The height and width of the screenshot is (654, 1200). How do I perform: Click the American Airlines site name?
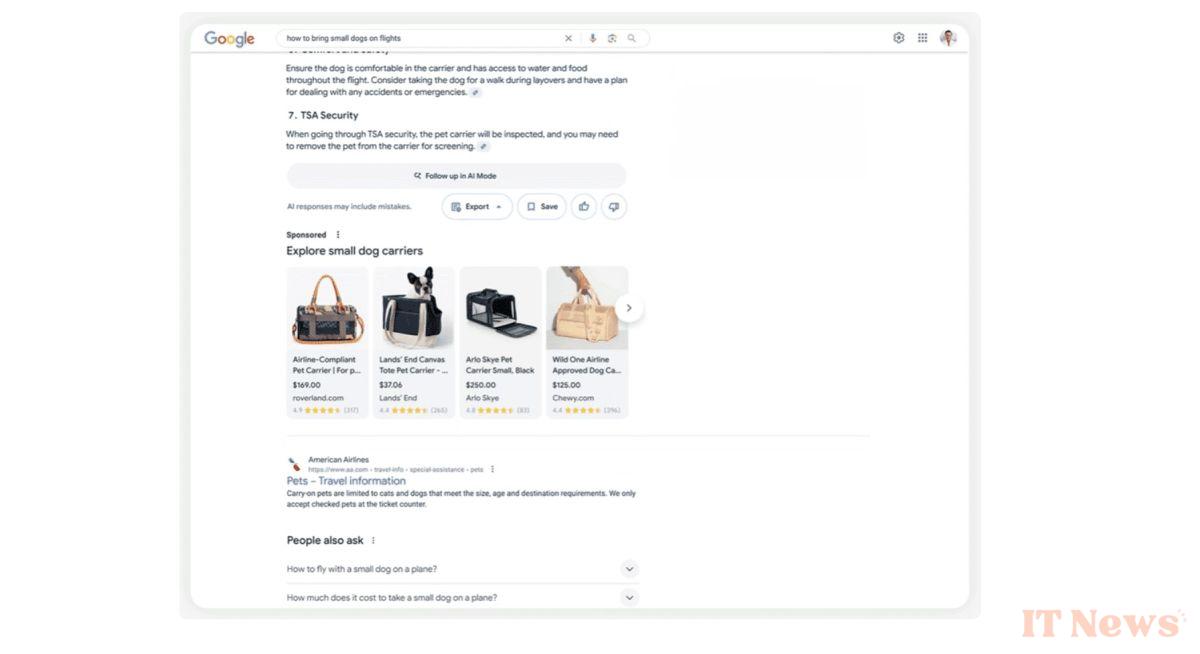click(338, 460)
